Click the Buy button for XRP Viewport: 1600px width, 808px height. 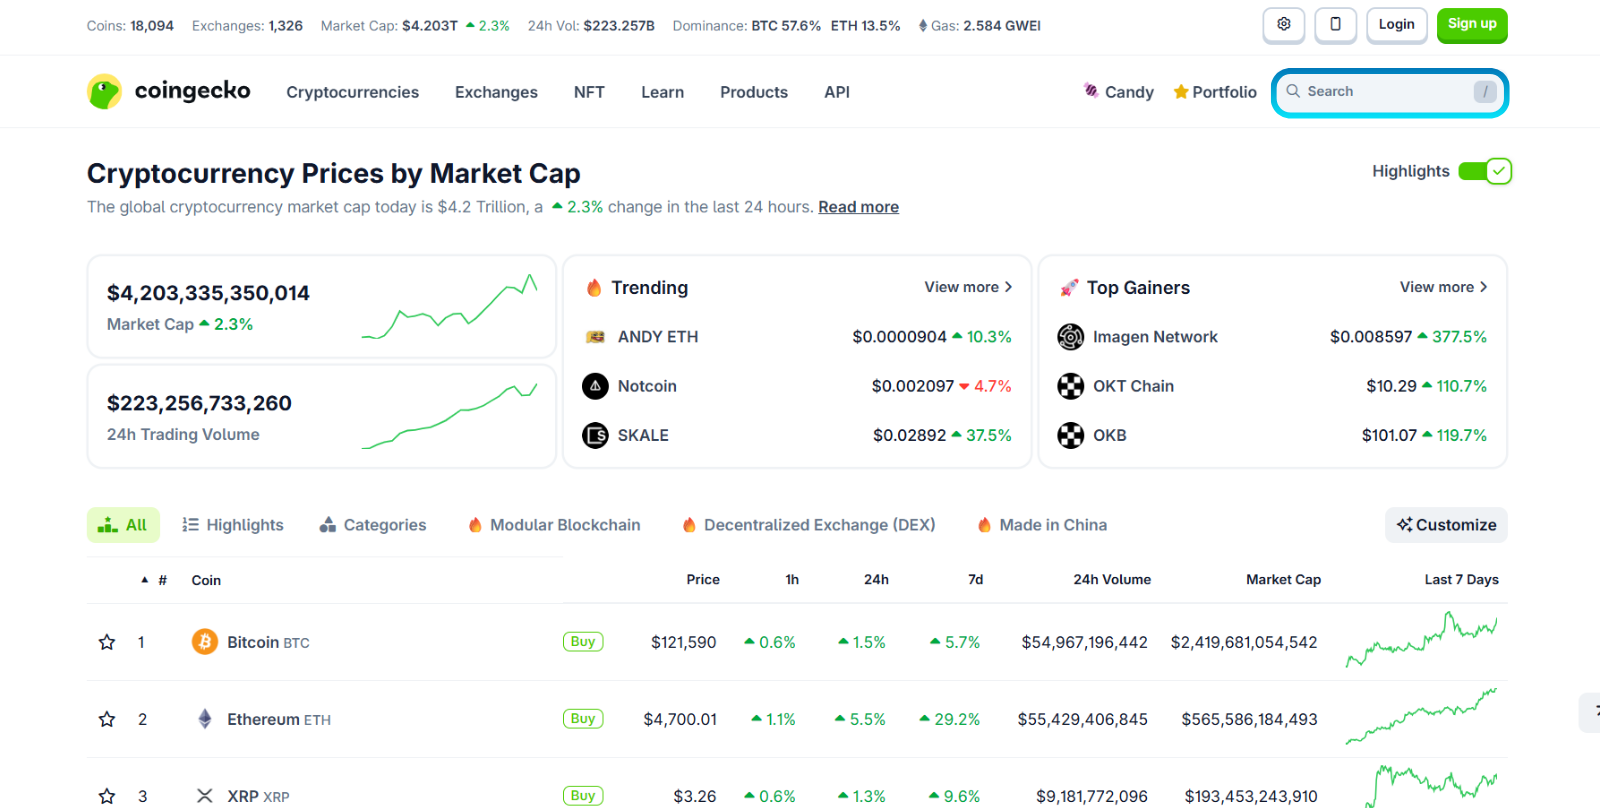(583, 796)
